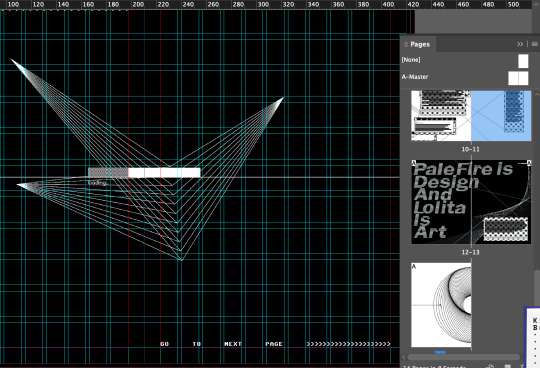Click the 'NEXT' text at page bottom
Viewport: 540px width, 368px height.
233,344
